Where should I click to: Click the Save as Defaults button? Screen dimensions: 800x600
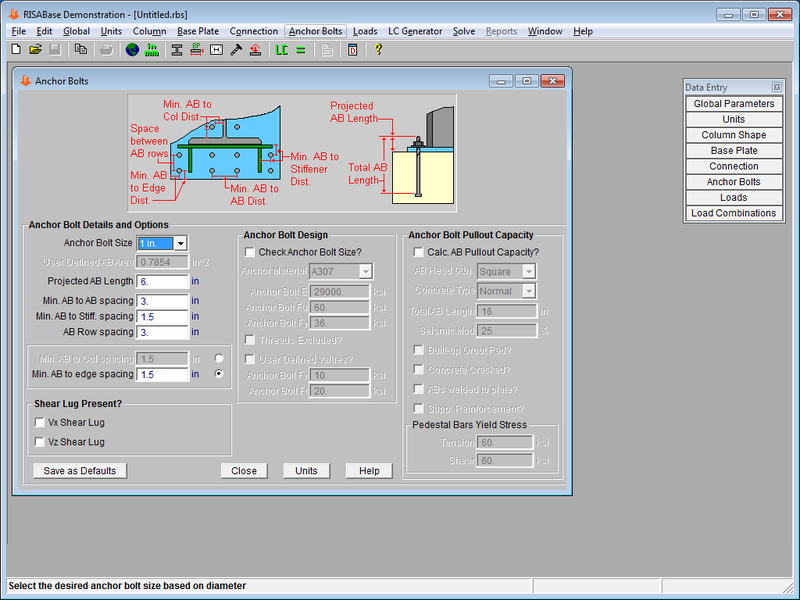80,470
